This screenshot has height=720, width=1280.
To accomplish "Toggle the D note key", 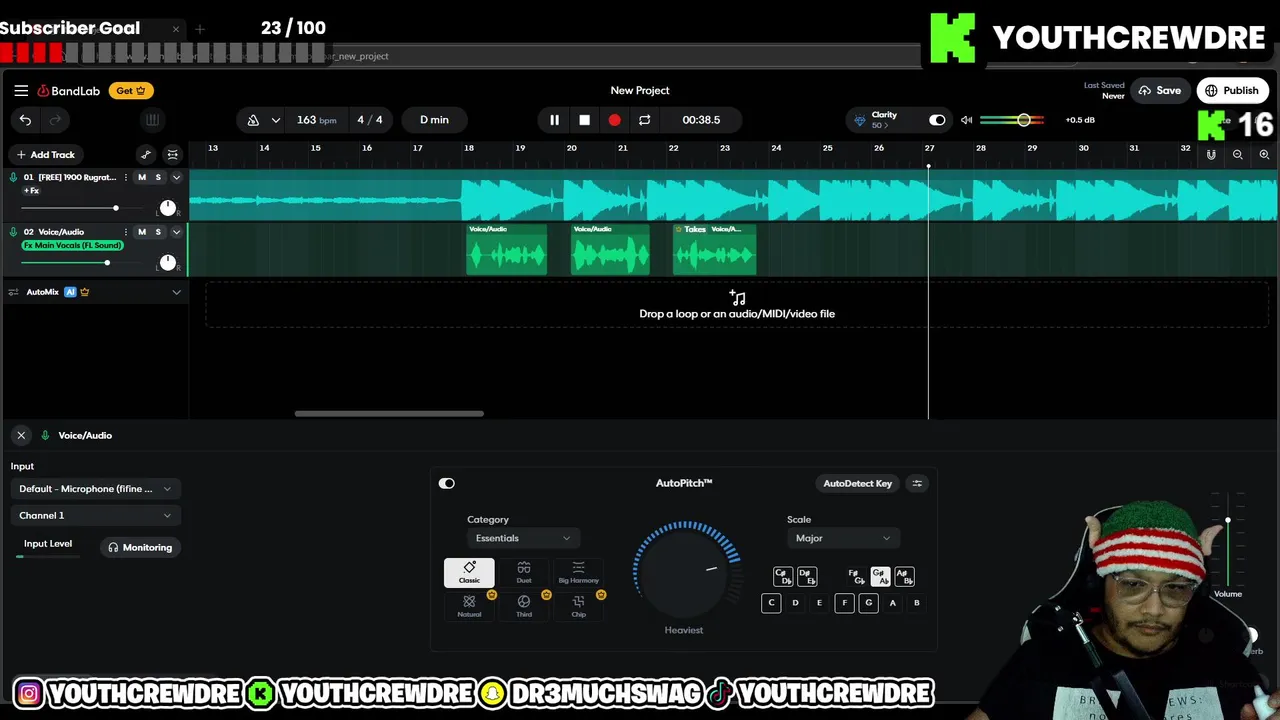I will click(795, 603).
